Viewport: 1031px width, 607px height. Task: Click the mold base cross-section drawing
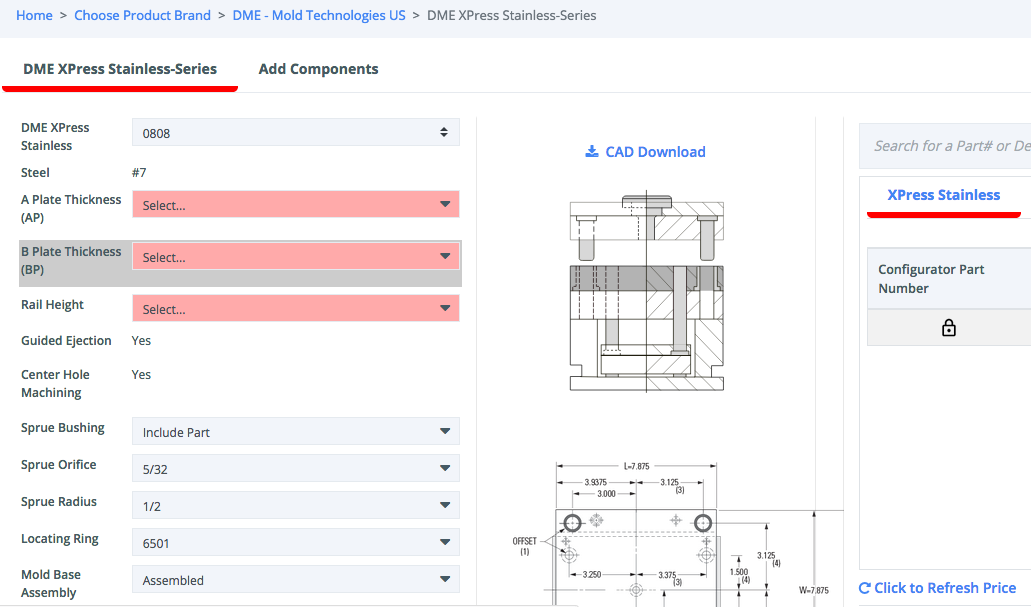pos(646,292)
